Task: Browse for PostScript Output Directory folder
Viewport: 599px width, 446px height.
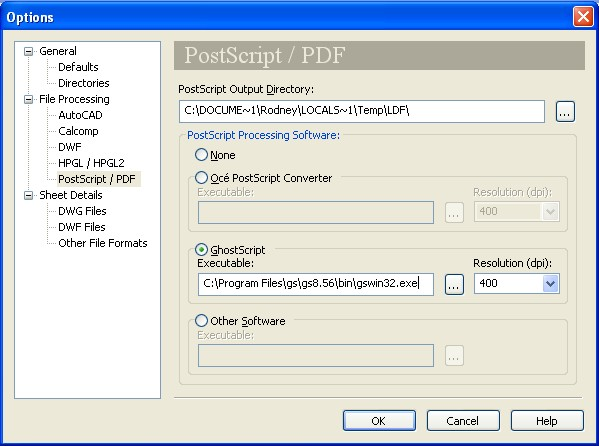Action: (x=565, y=112)
